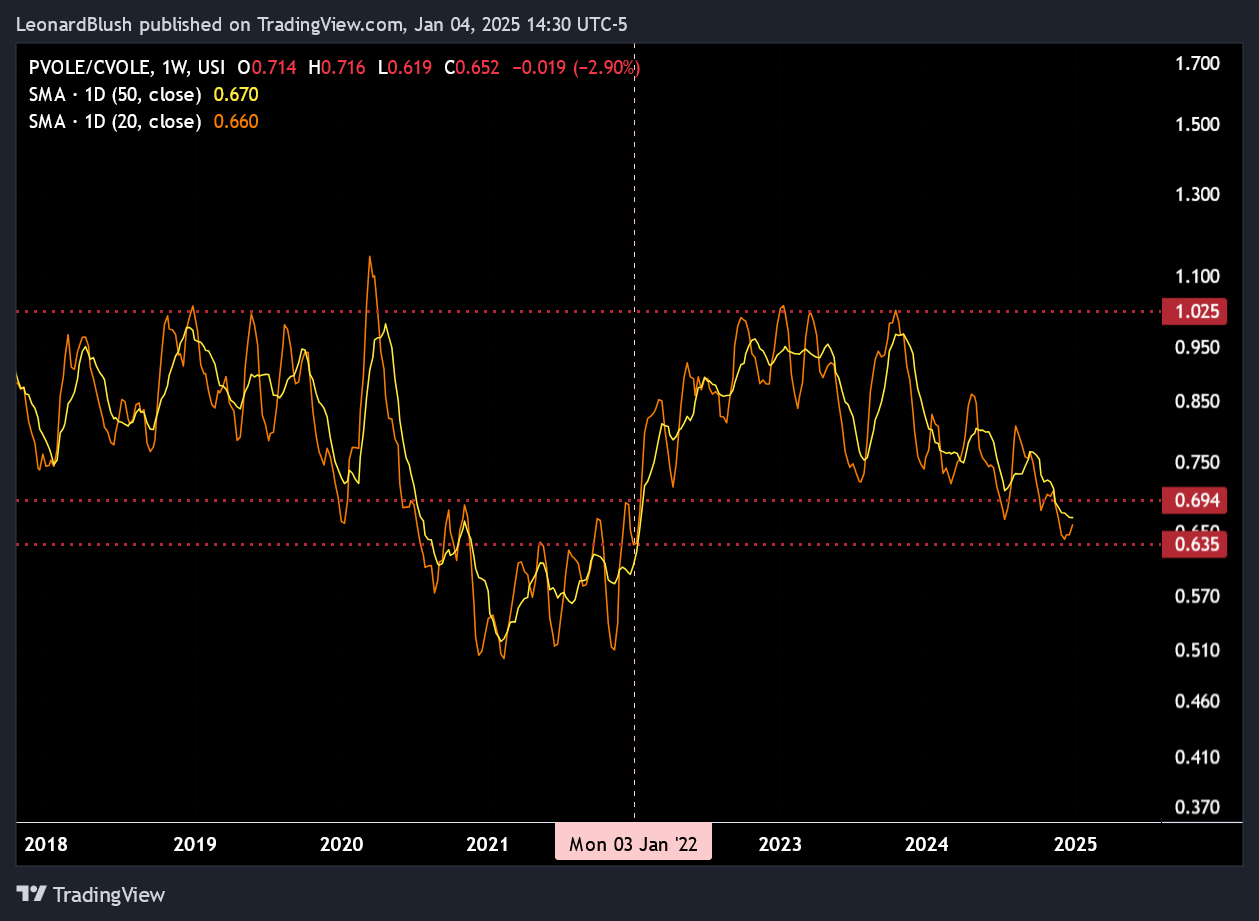
Task: Click the 1.100 price scale value
Action: (x=1199, y=276)
